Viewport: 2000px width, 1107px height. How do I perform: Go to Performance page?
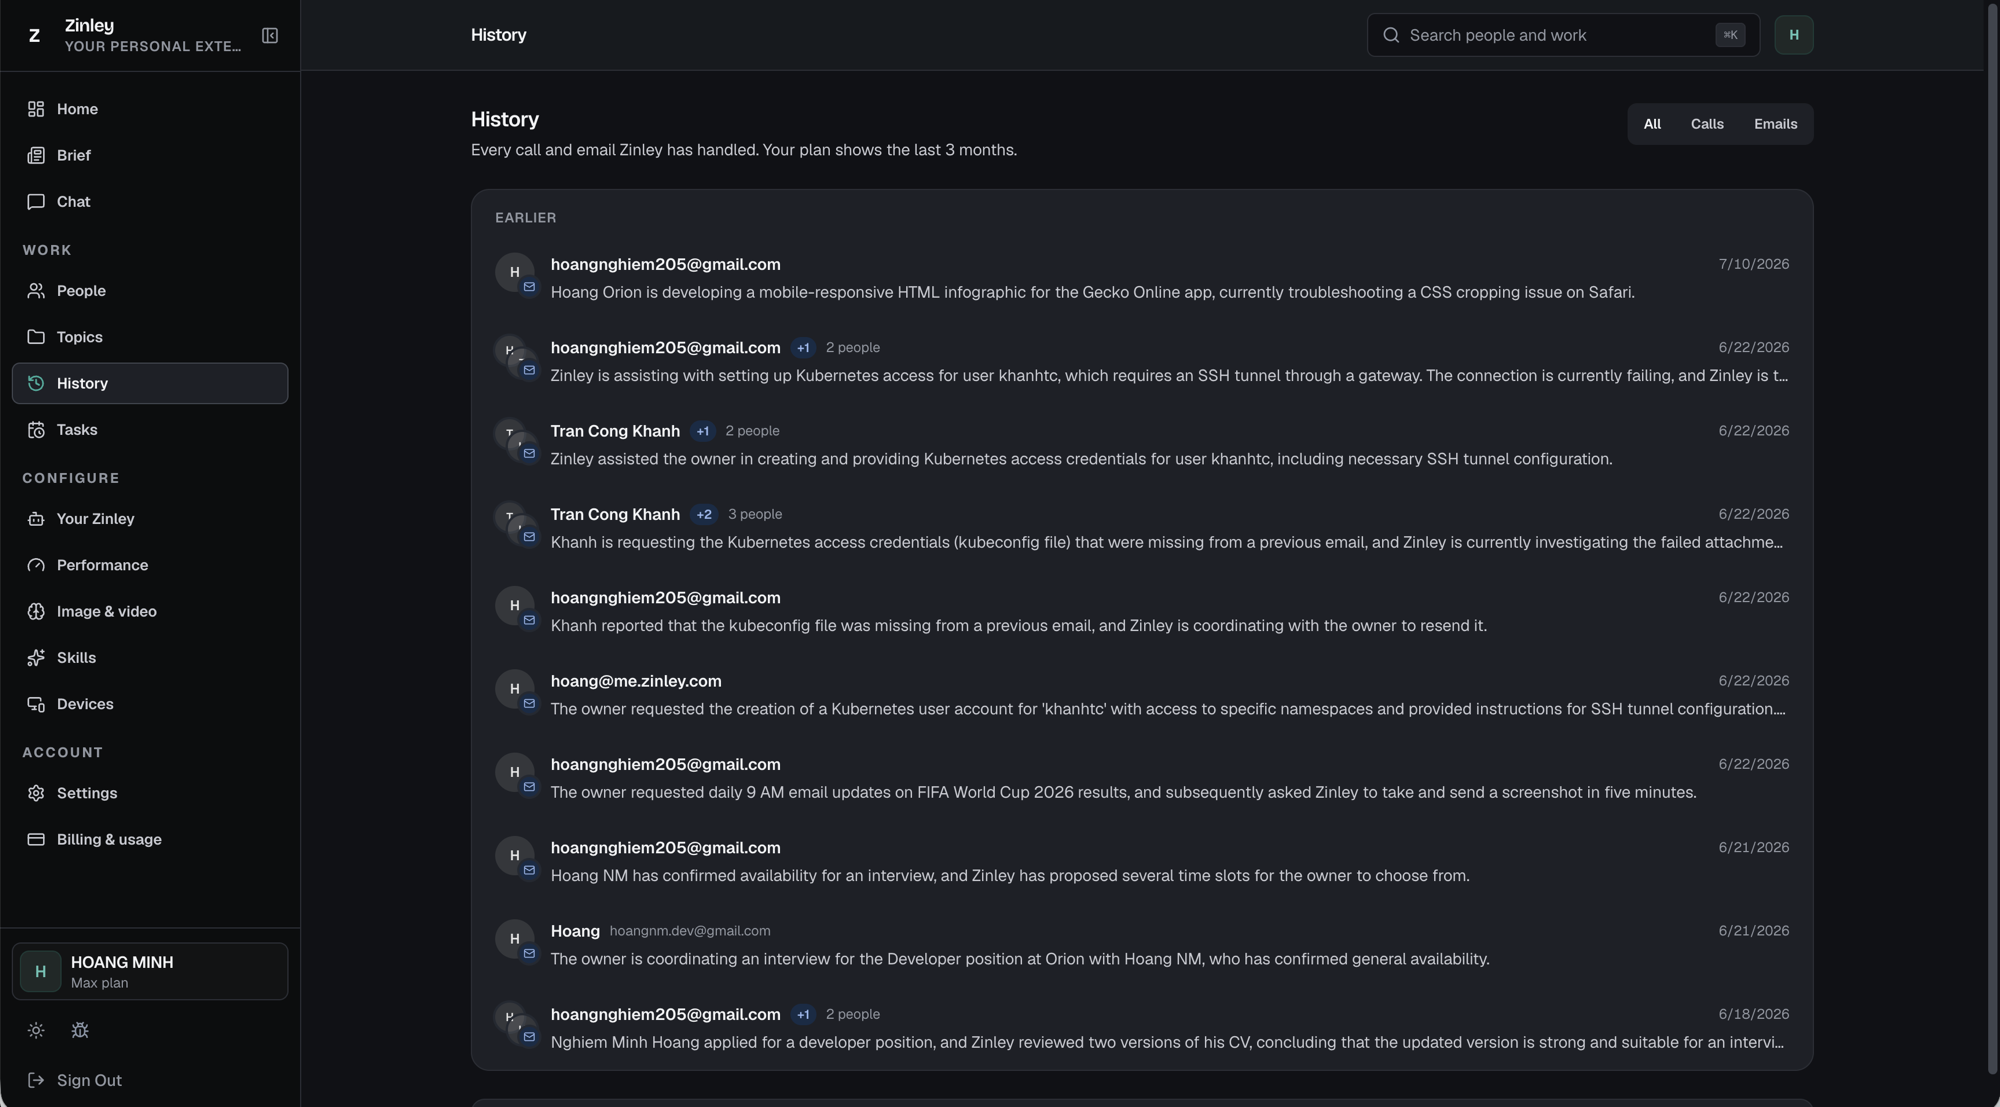(150, 565)
